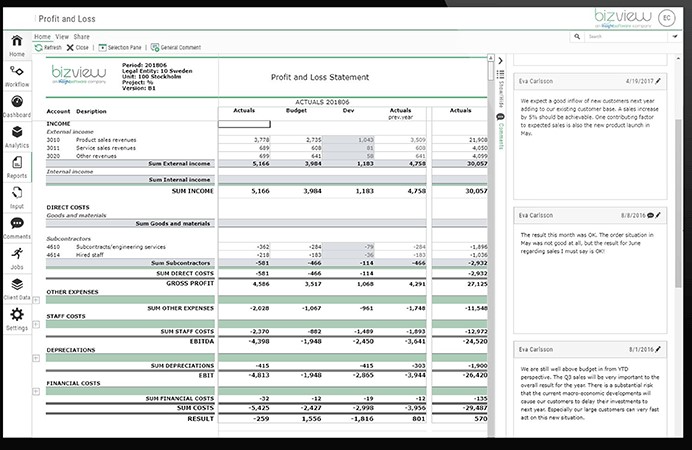The height and width of the screenshot is (450, 692).
Task: Open the Selection Pane
Action: click(120, 47)
